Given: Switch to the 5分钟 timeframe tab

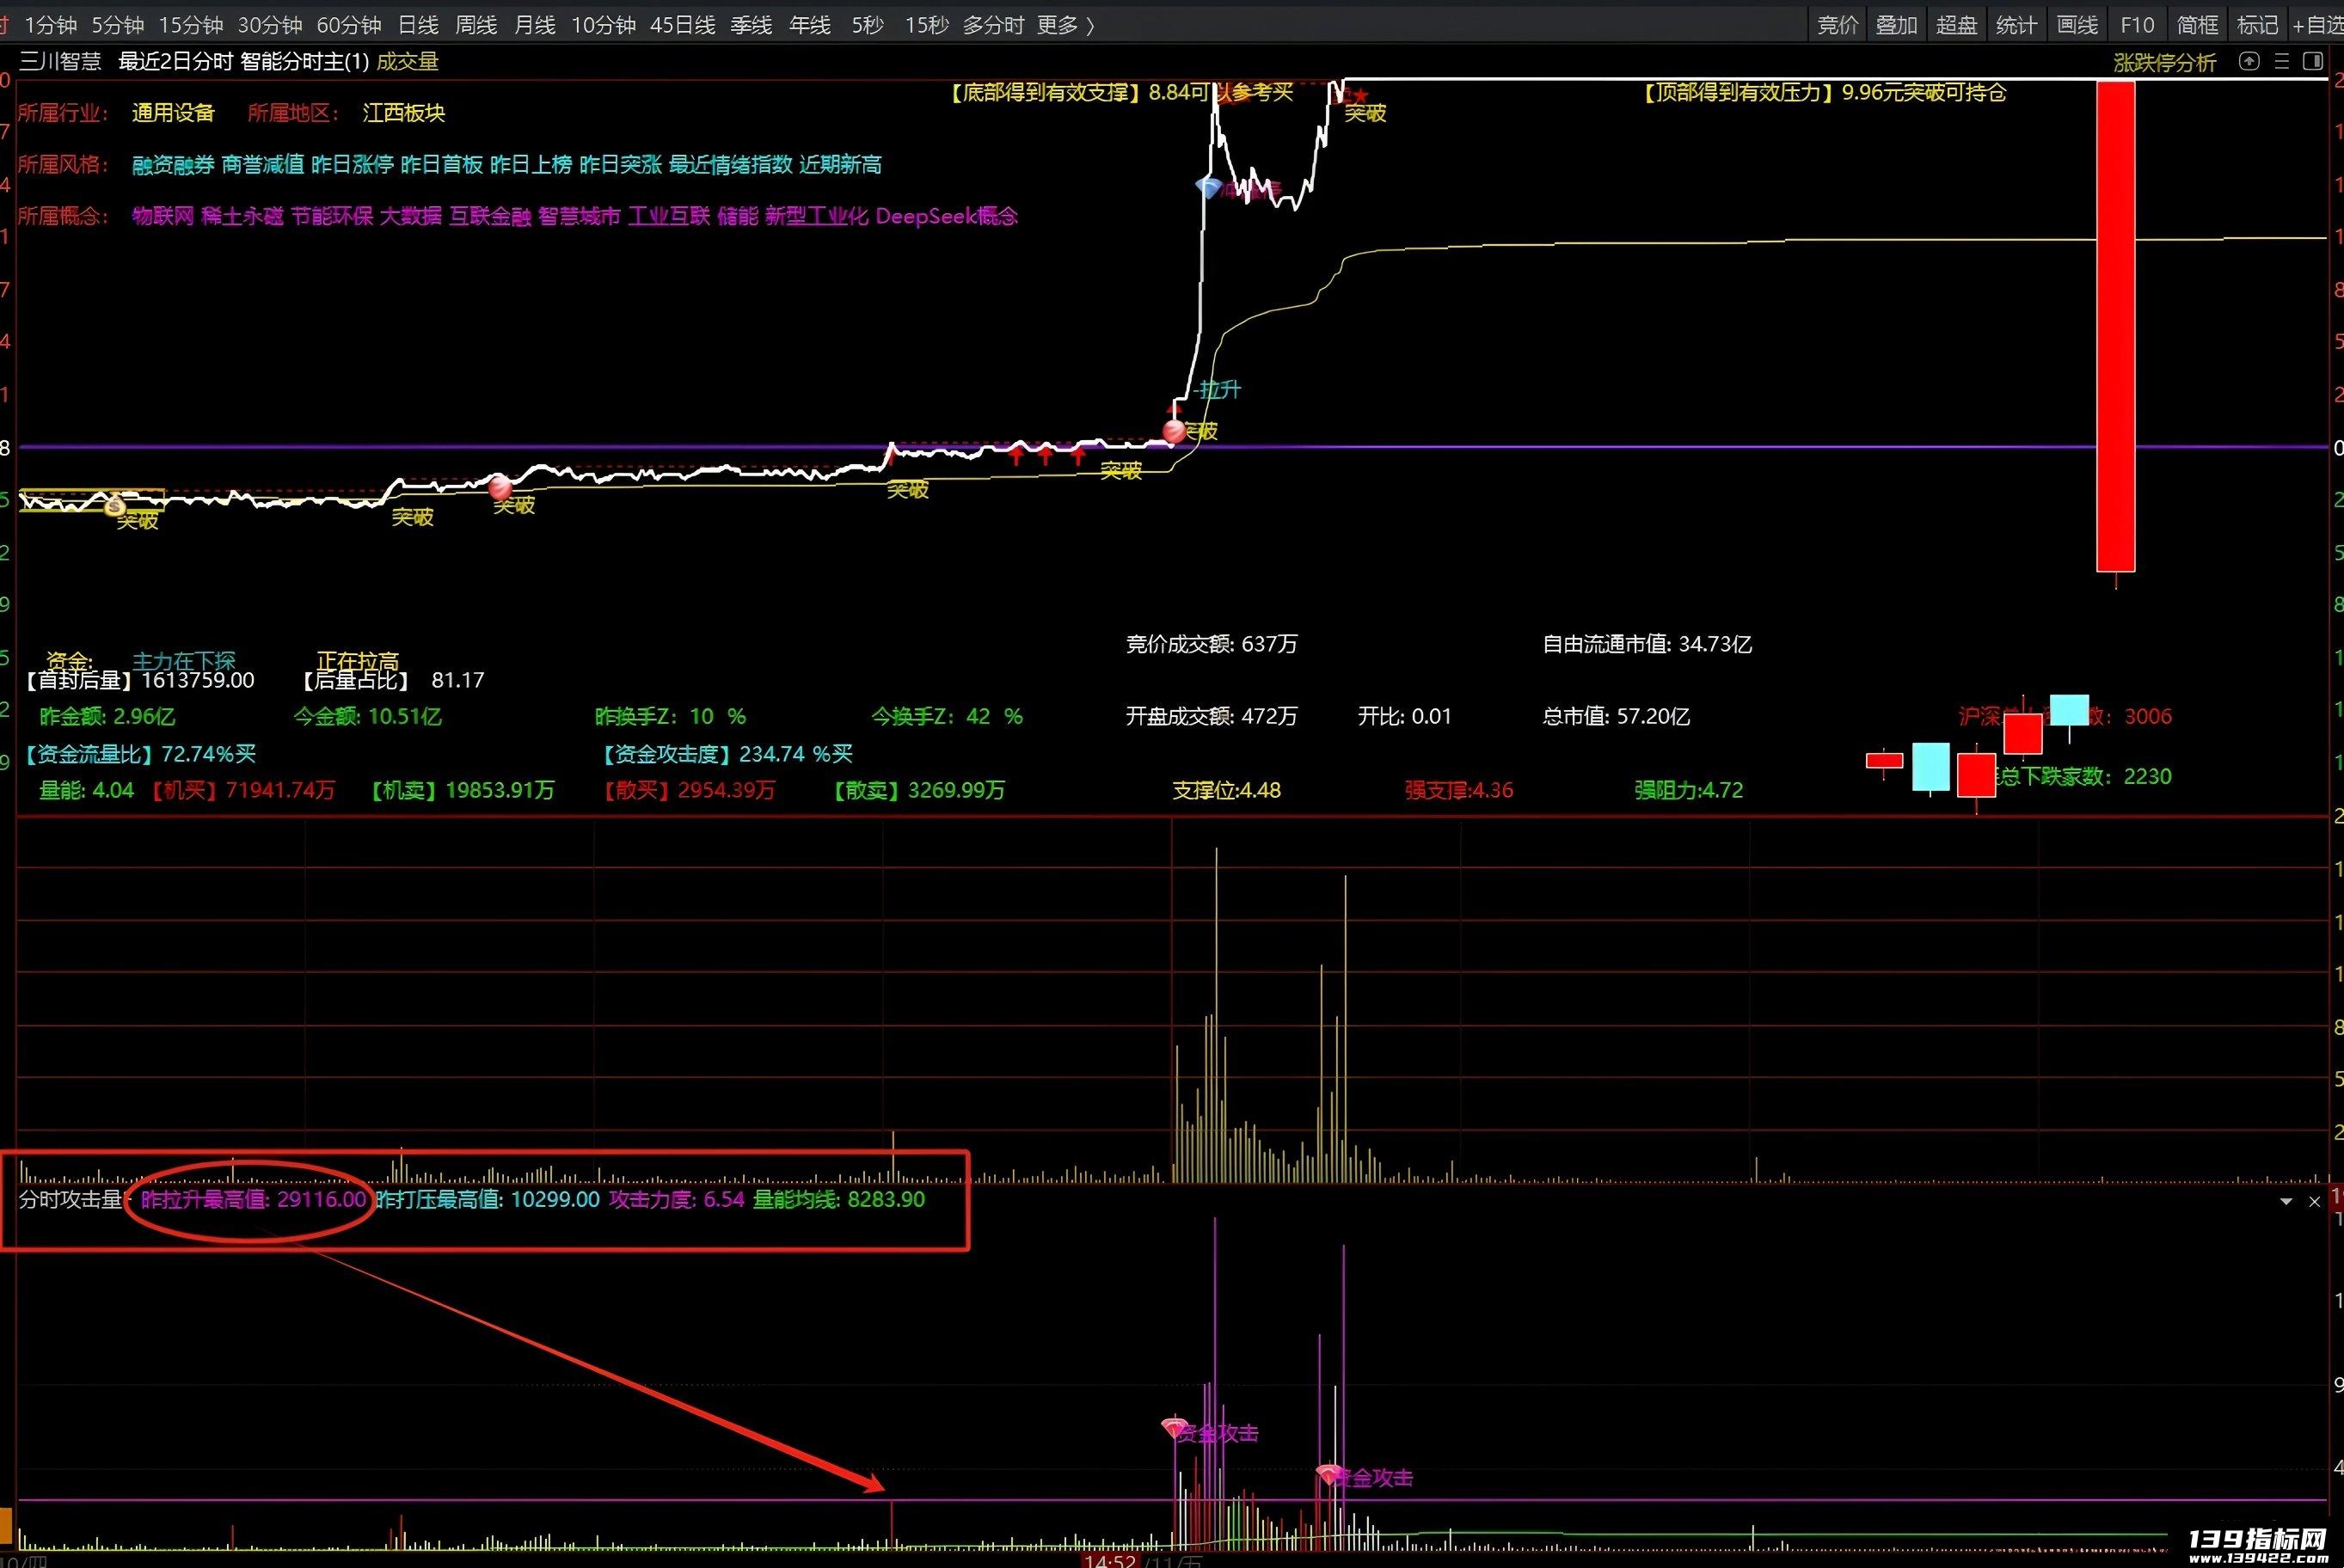Looking at the screenshot, I should point(118,25).
